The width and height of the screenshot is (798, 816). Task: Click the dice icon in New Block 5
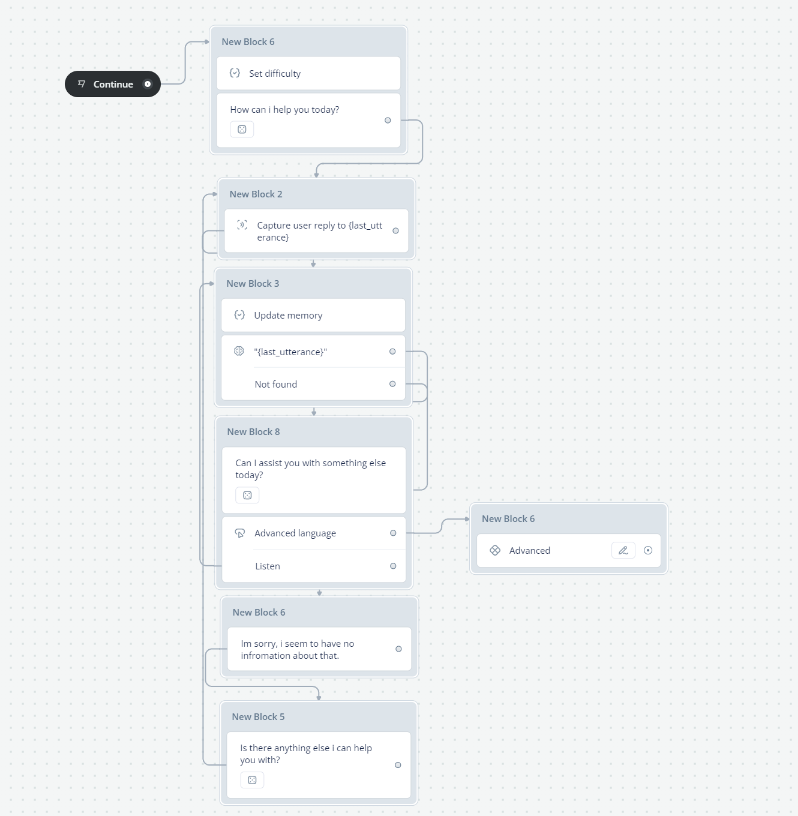[x=252, y=780]
